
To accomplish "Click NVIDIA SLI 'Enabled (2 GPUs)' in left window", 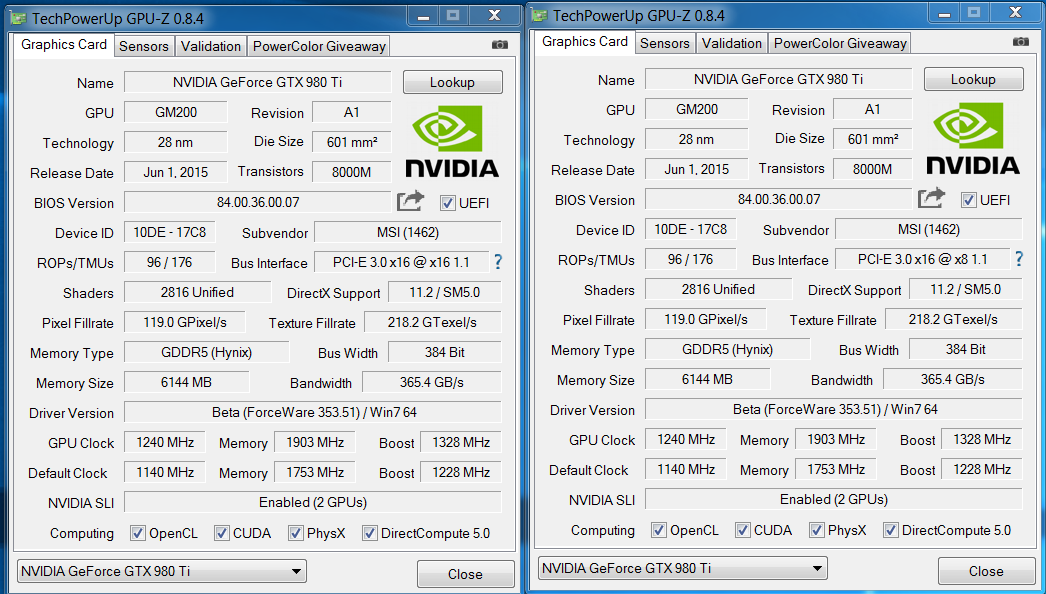I will pos(313,502).
